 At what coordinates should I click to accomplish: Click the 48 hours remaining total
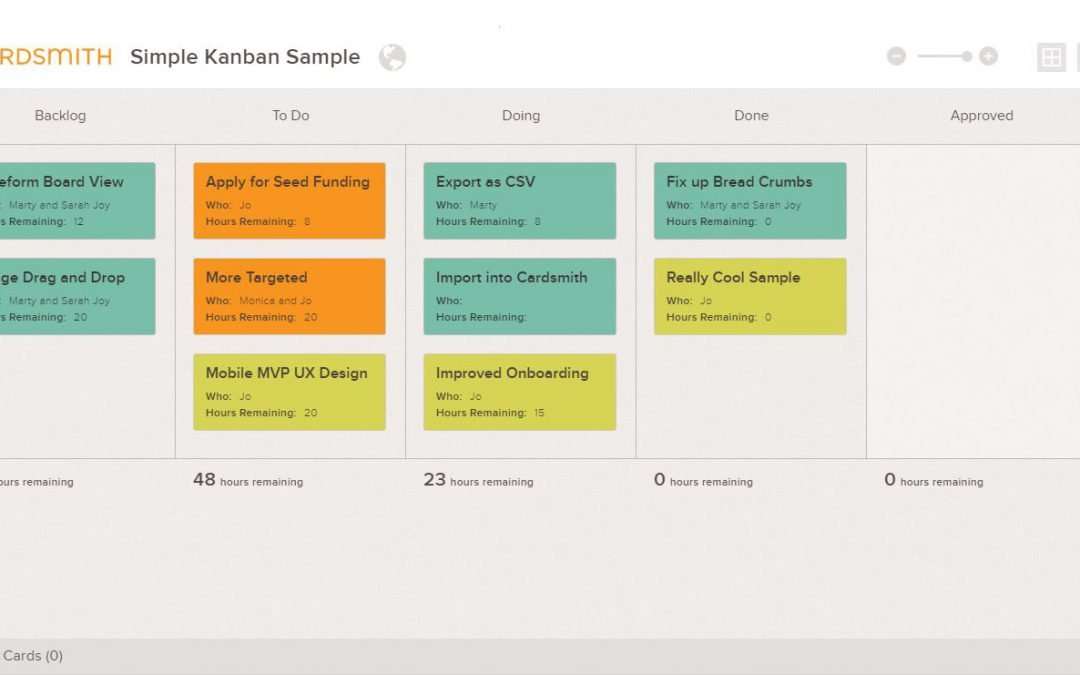pos(248,480)
